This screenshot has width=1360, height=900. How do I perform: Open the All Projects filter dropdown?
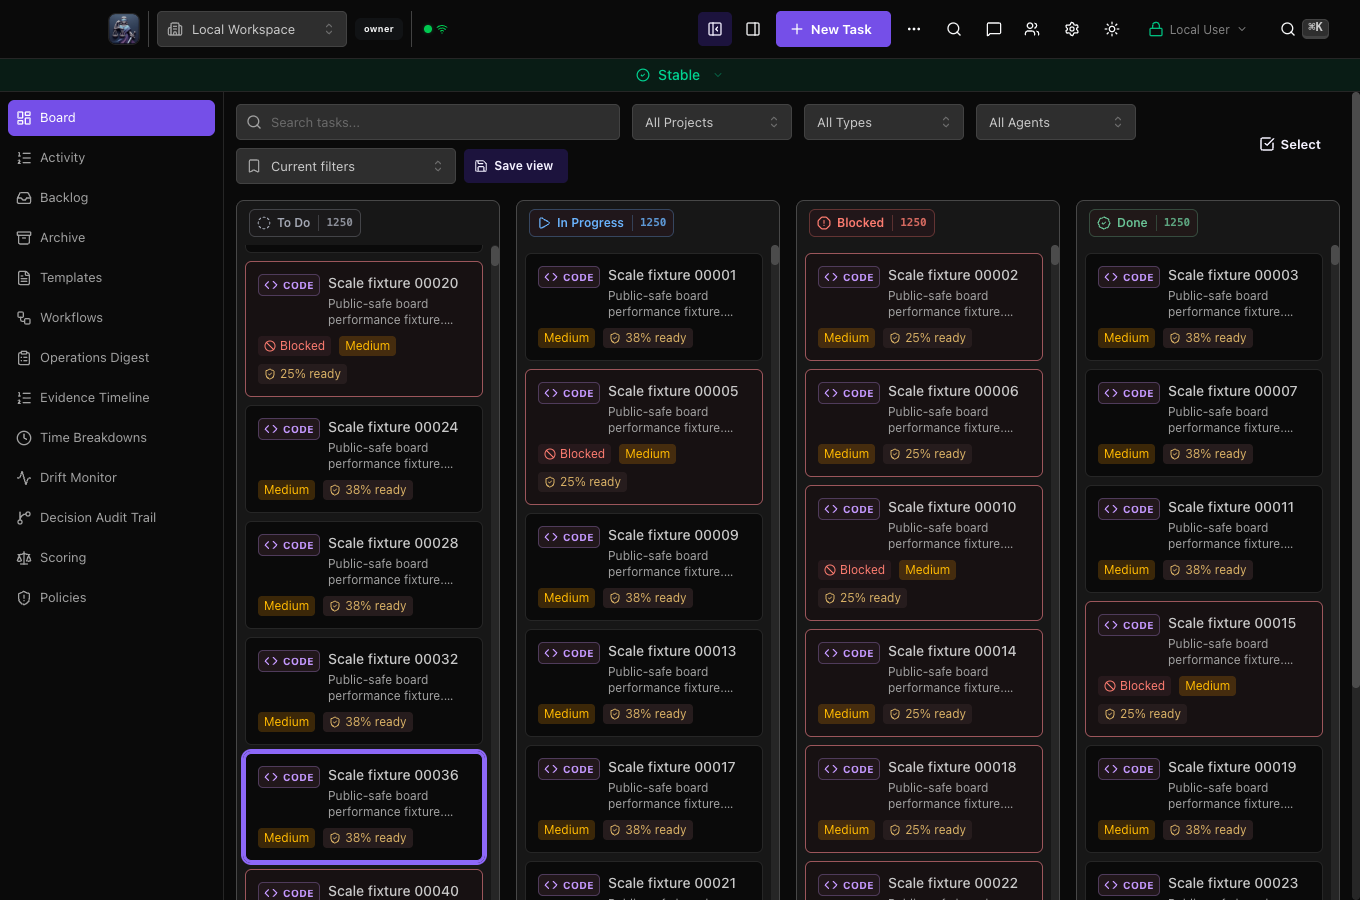tap(712, 122)
